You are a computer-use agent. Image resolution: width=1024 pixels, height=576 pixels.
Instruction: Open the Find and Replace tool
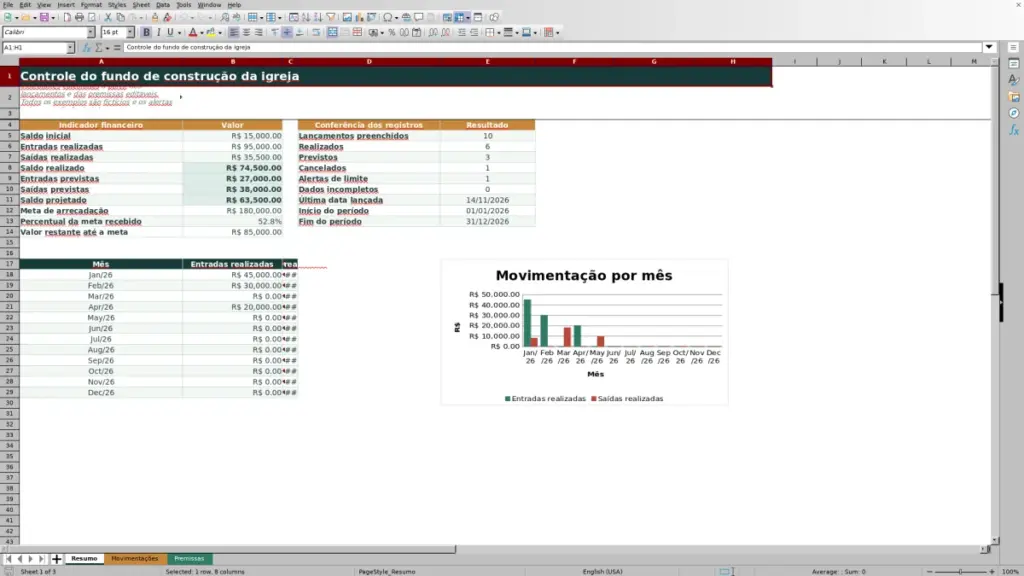click(225, 18)
